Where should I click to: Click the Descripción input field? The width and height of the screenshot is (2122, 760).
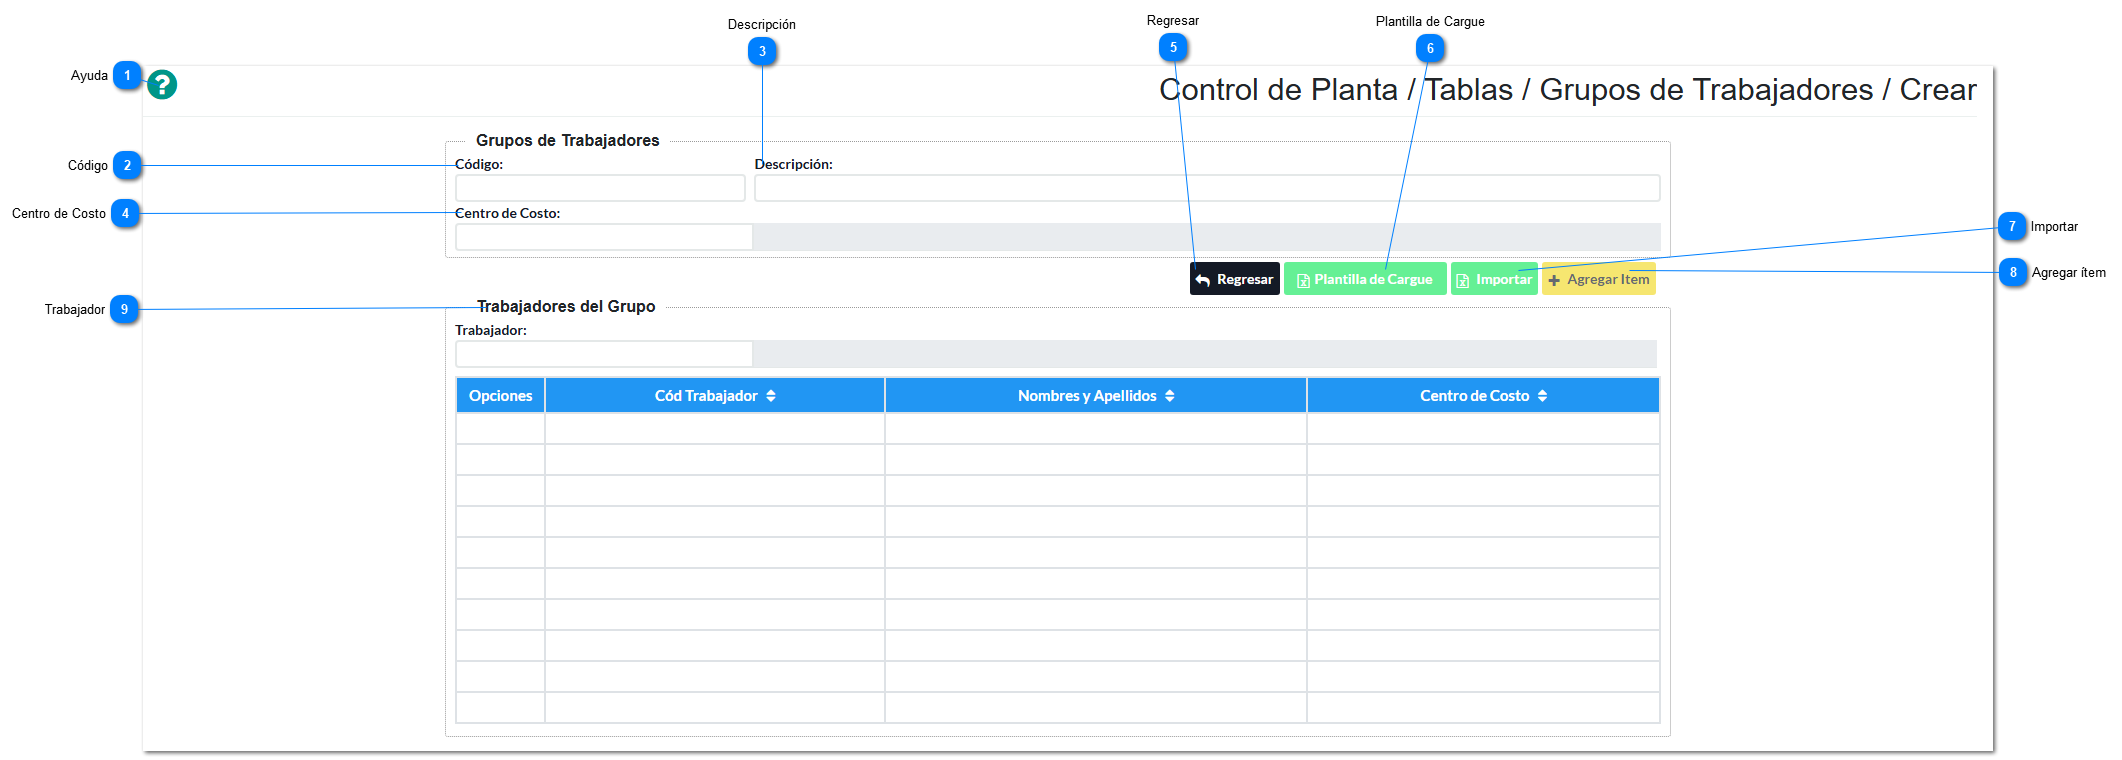click(x=1207, y=188)
